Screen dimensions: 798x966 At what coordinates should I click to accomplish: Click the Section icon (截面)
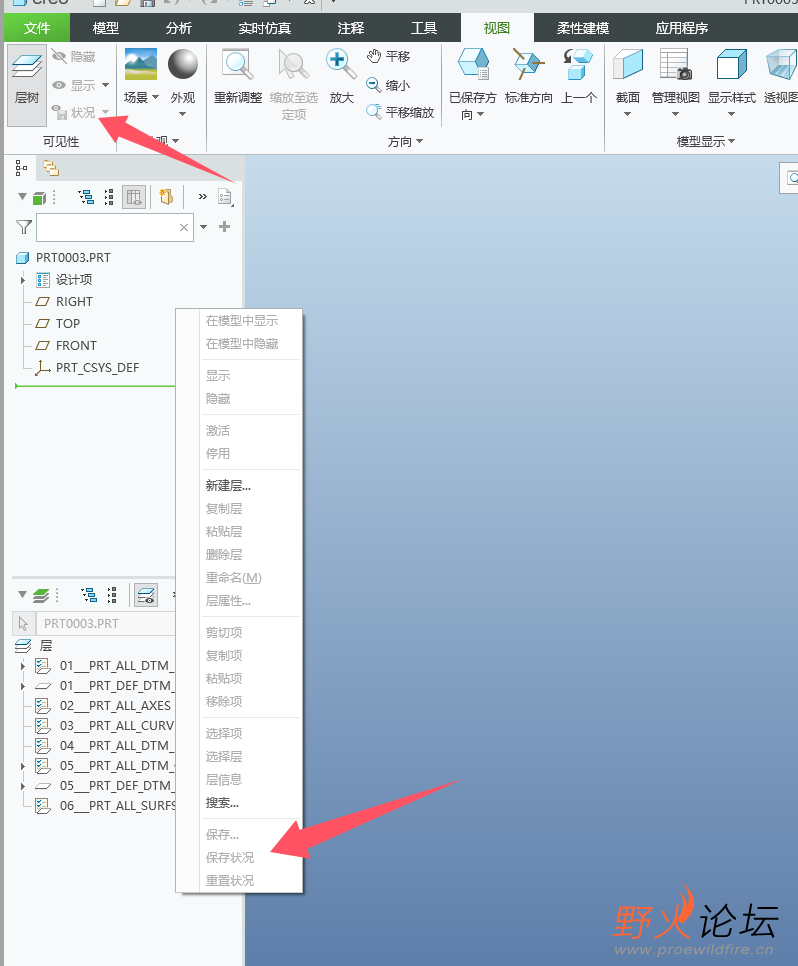[627, 65]
